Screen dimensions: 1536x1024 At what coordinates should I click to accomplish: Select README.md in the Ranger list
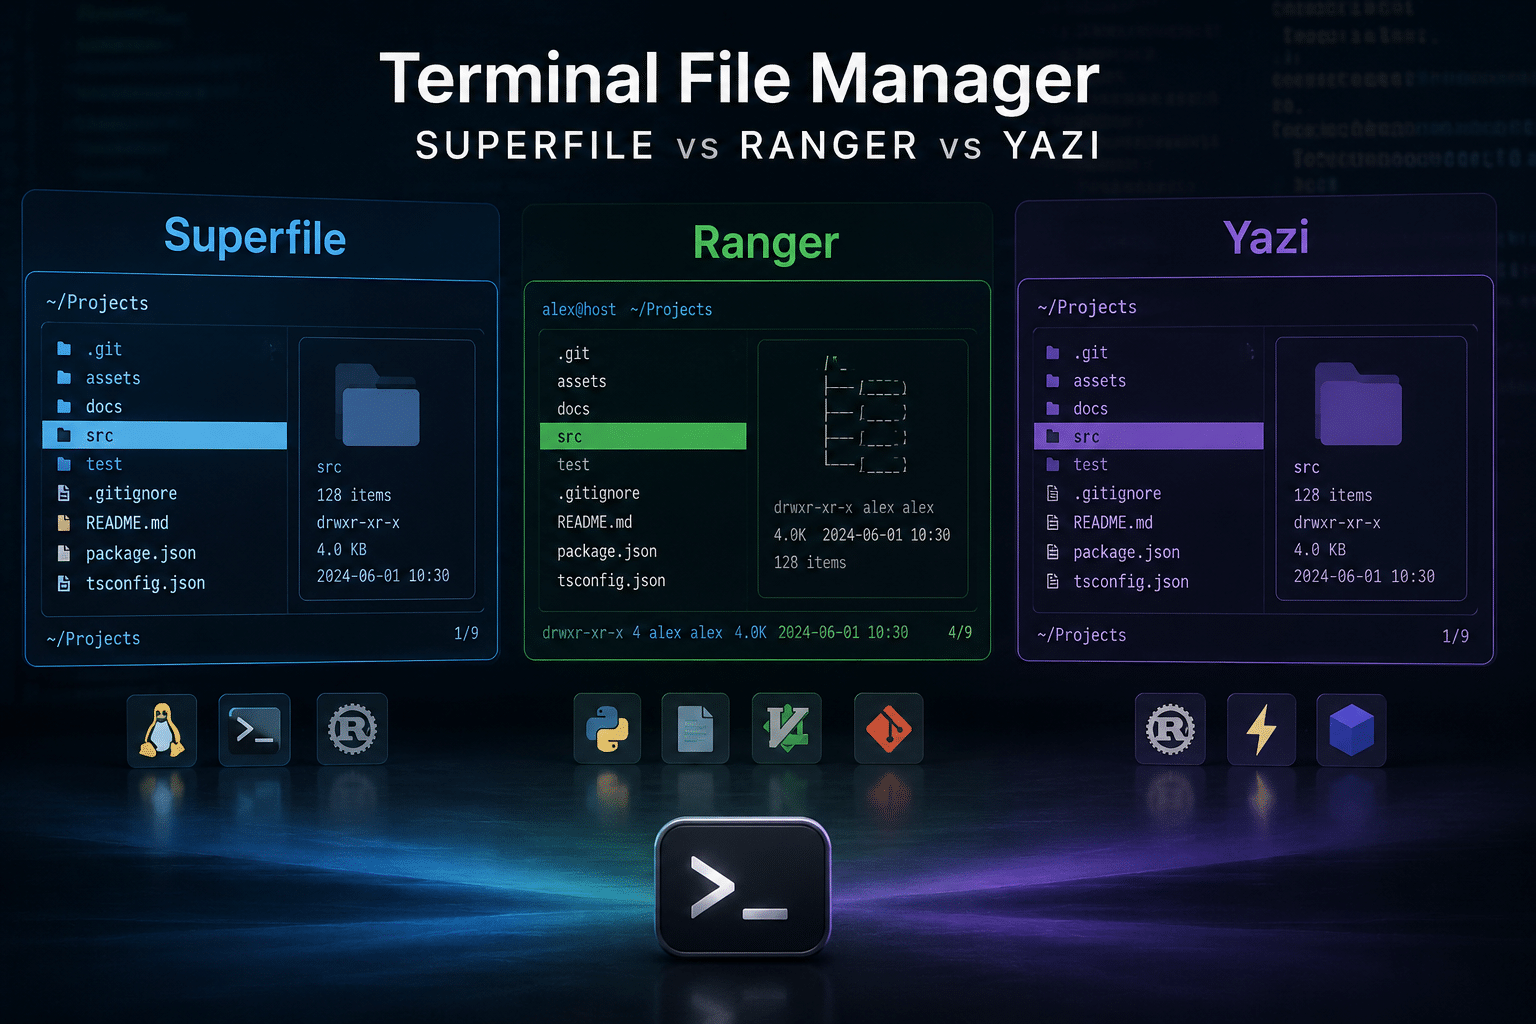click(594, 522)
